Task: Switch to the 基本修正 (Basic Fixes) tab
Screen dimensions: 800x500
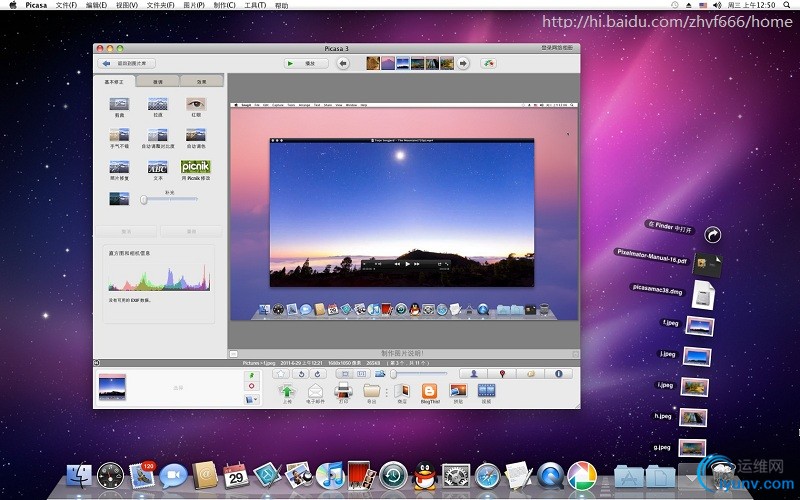Action: pyautogui.click(x=114, y=82)
